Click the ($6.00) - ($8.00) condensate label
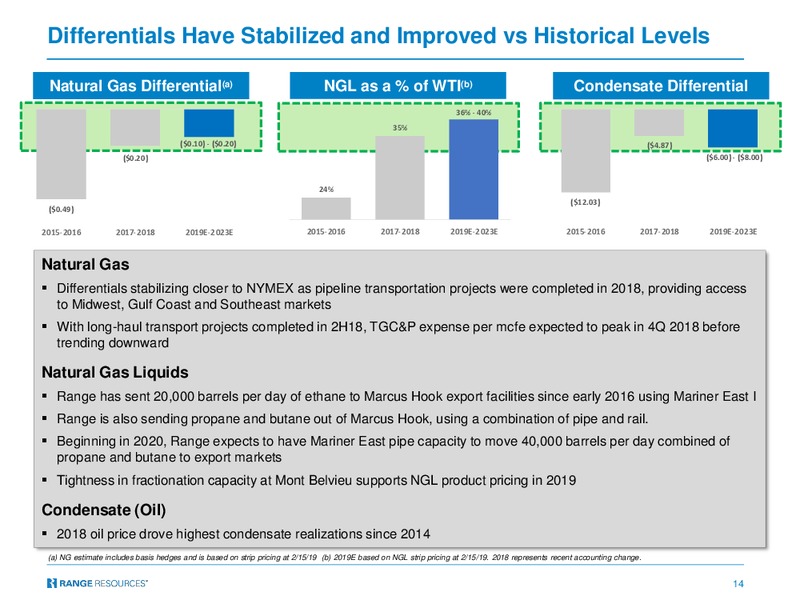Image resolution: width=800 pixels, height=600 pixels. click(x=734, y=157)
